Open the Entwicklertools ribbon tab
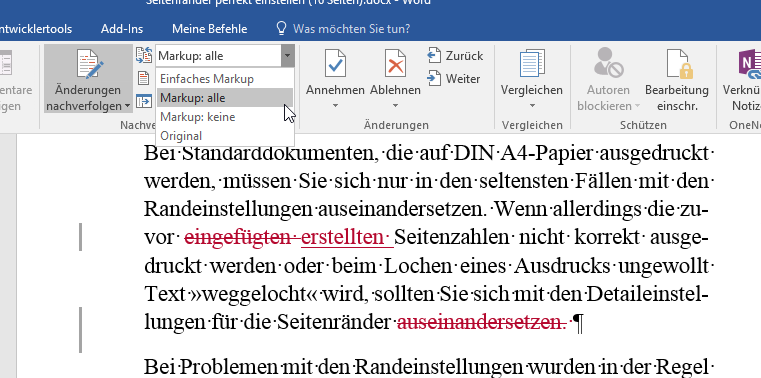The width and height of the screenshot is (761, 378). click(36, 29)
